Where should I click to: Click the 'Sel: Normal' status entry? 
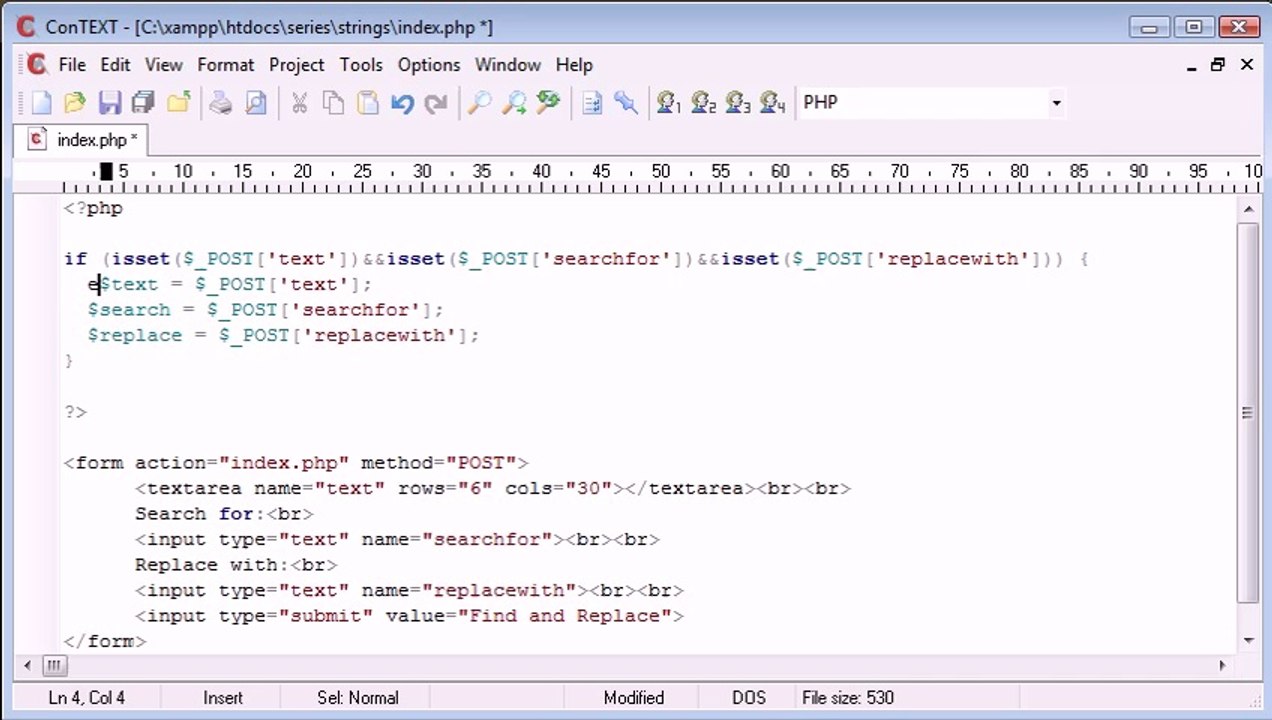(x=358, y=698)
